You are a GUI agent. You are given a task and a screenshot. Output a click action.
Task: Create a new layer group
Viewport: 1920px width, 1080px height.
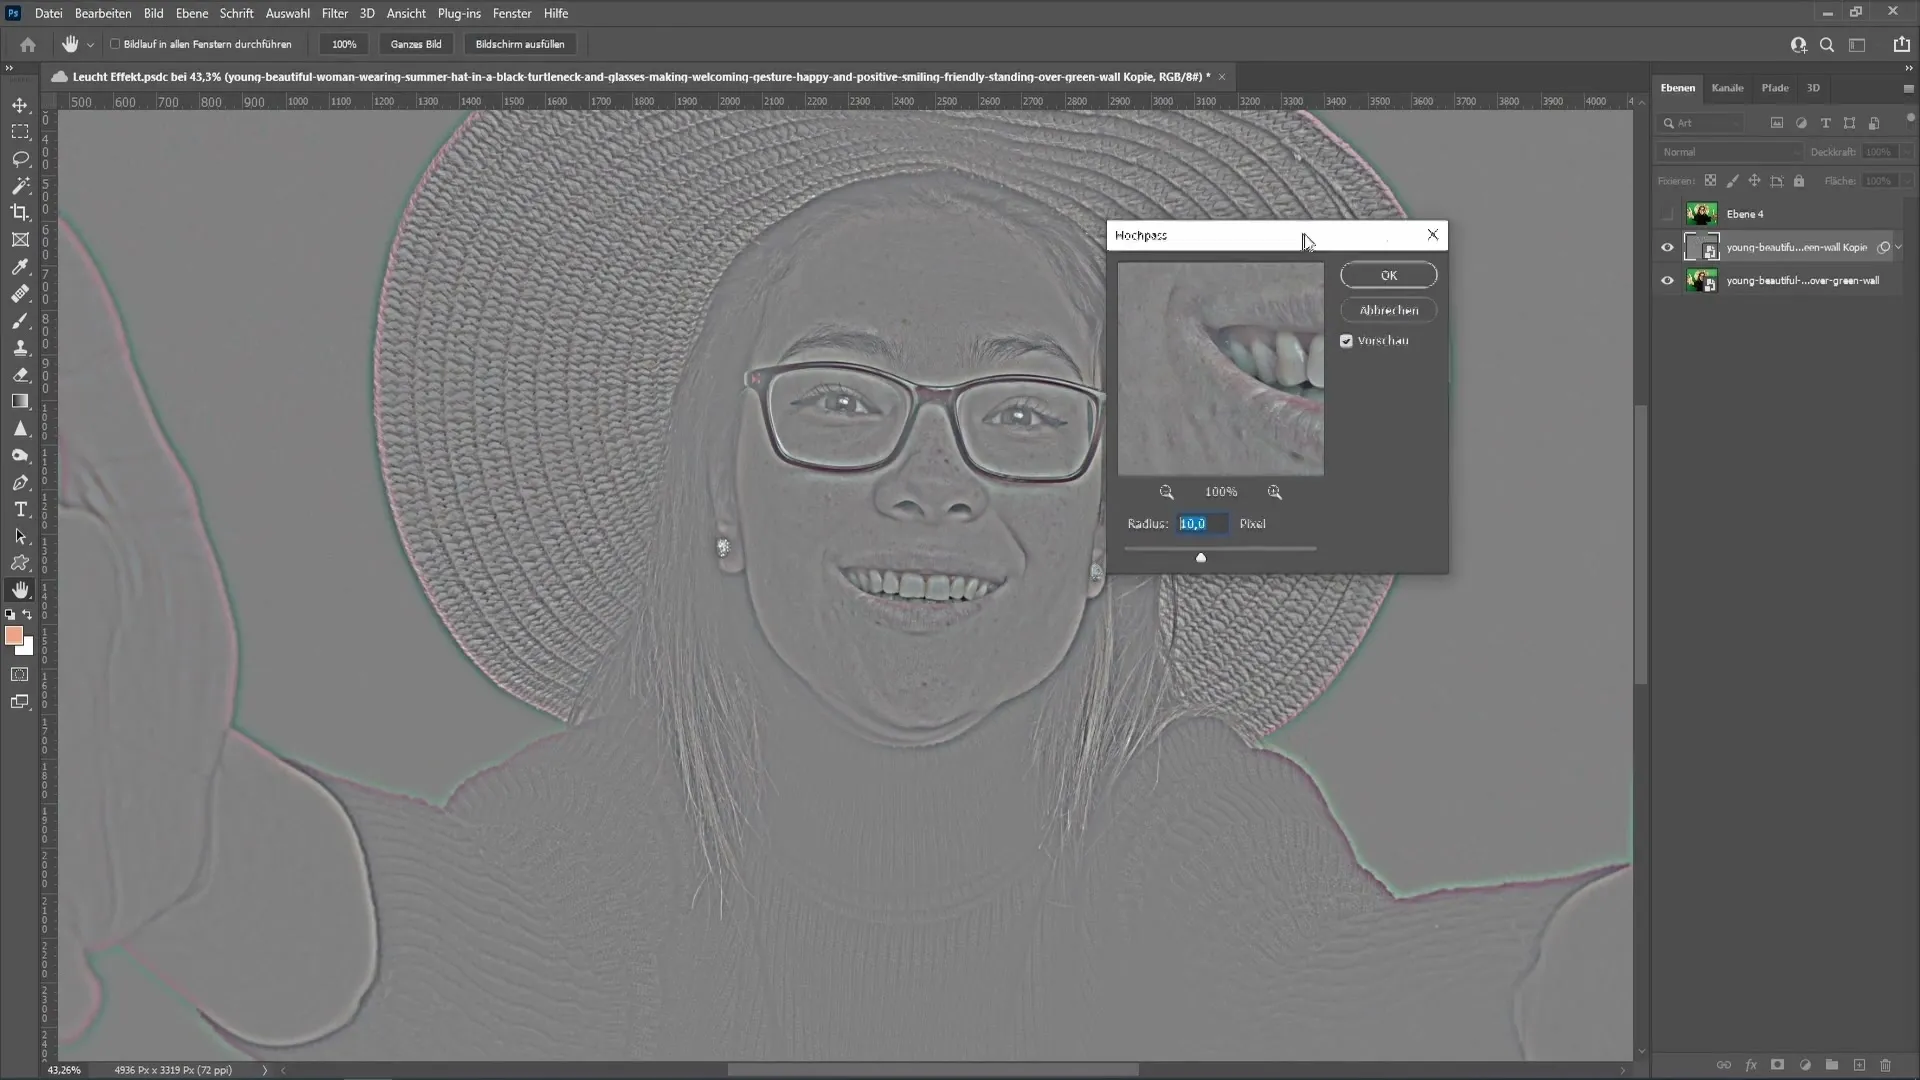point(1832,1065)
